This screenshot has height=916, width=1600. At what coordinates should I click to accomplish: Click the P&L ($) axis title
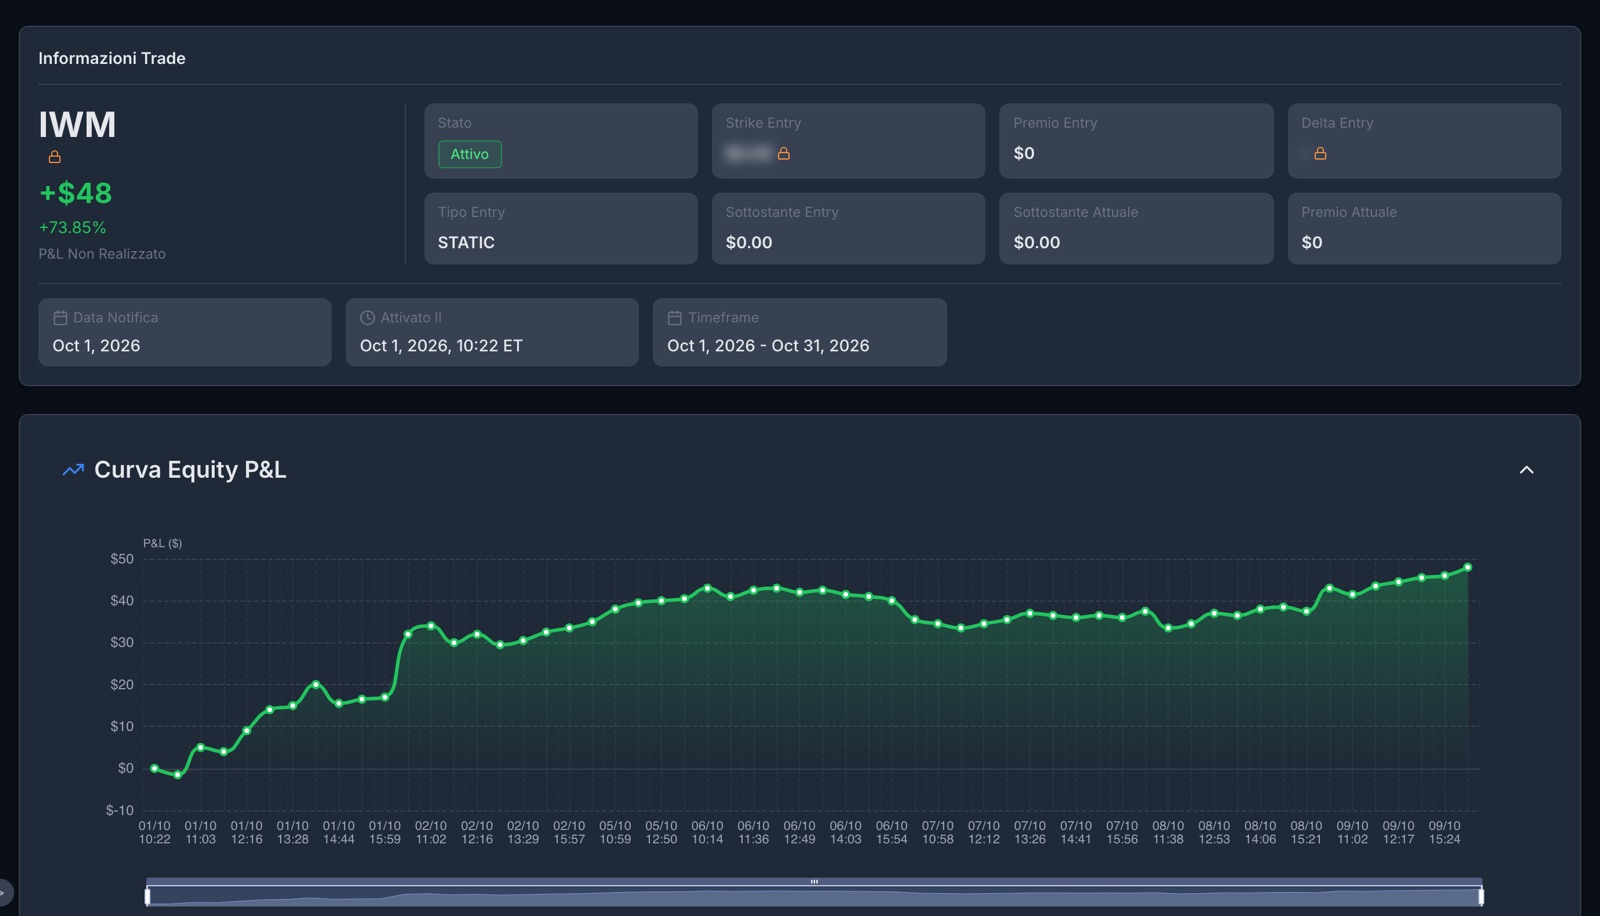(x=162, y=543)
